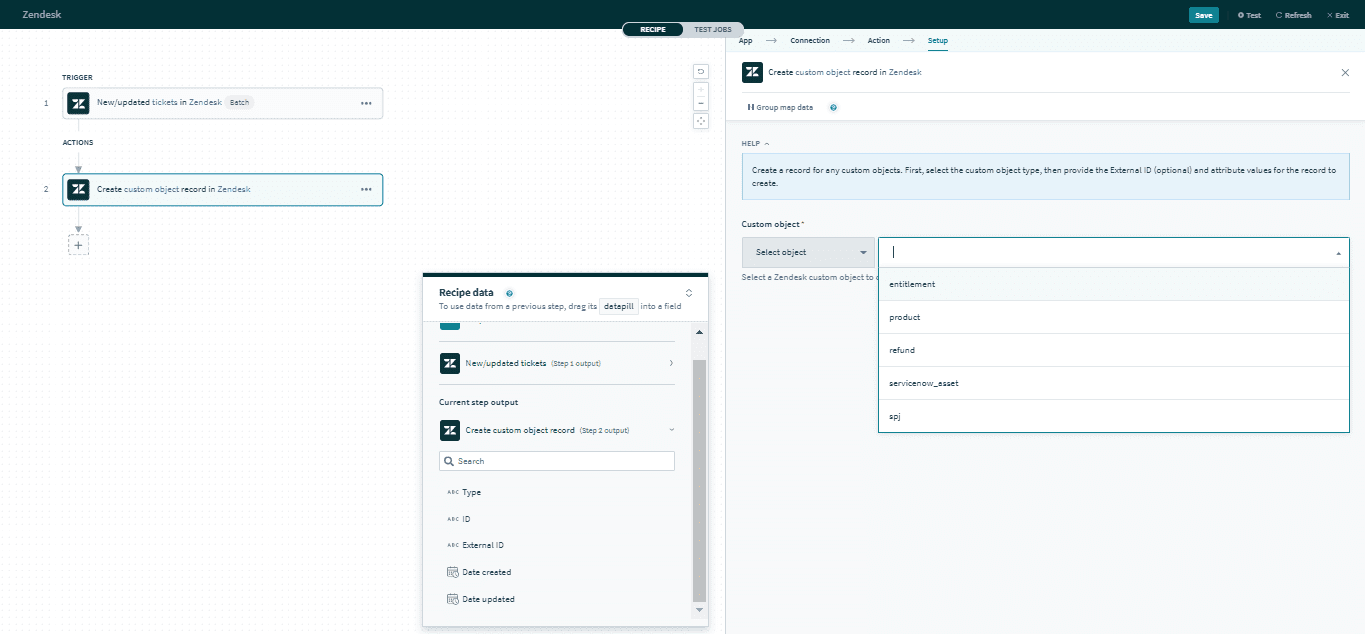Open the Setup step in the breadcrumb

tap(938, 40)
